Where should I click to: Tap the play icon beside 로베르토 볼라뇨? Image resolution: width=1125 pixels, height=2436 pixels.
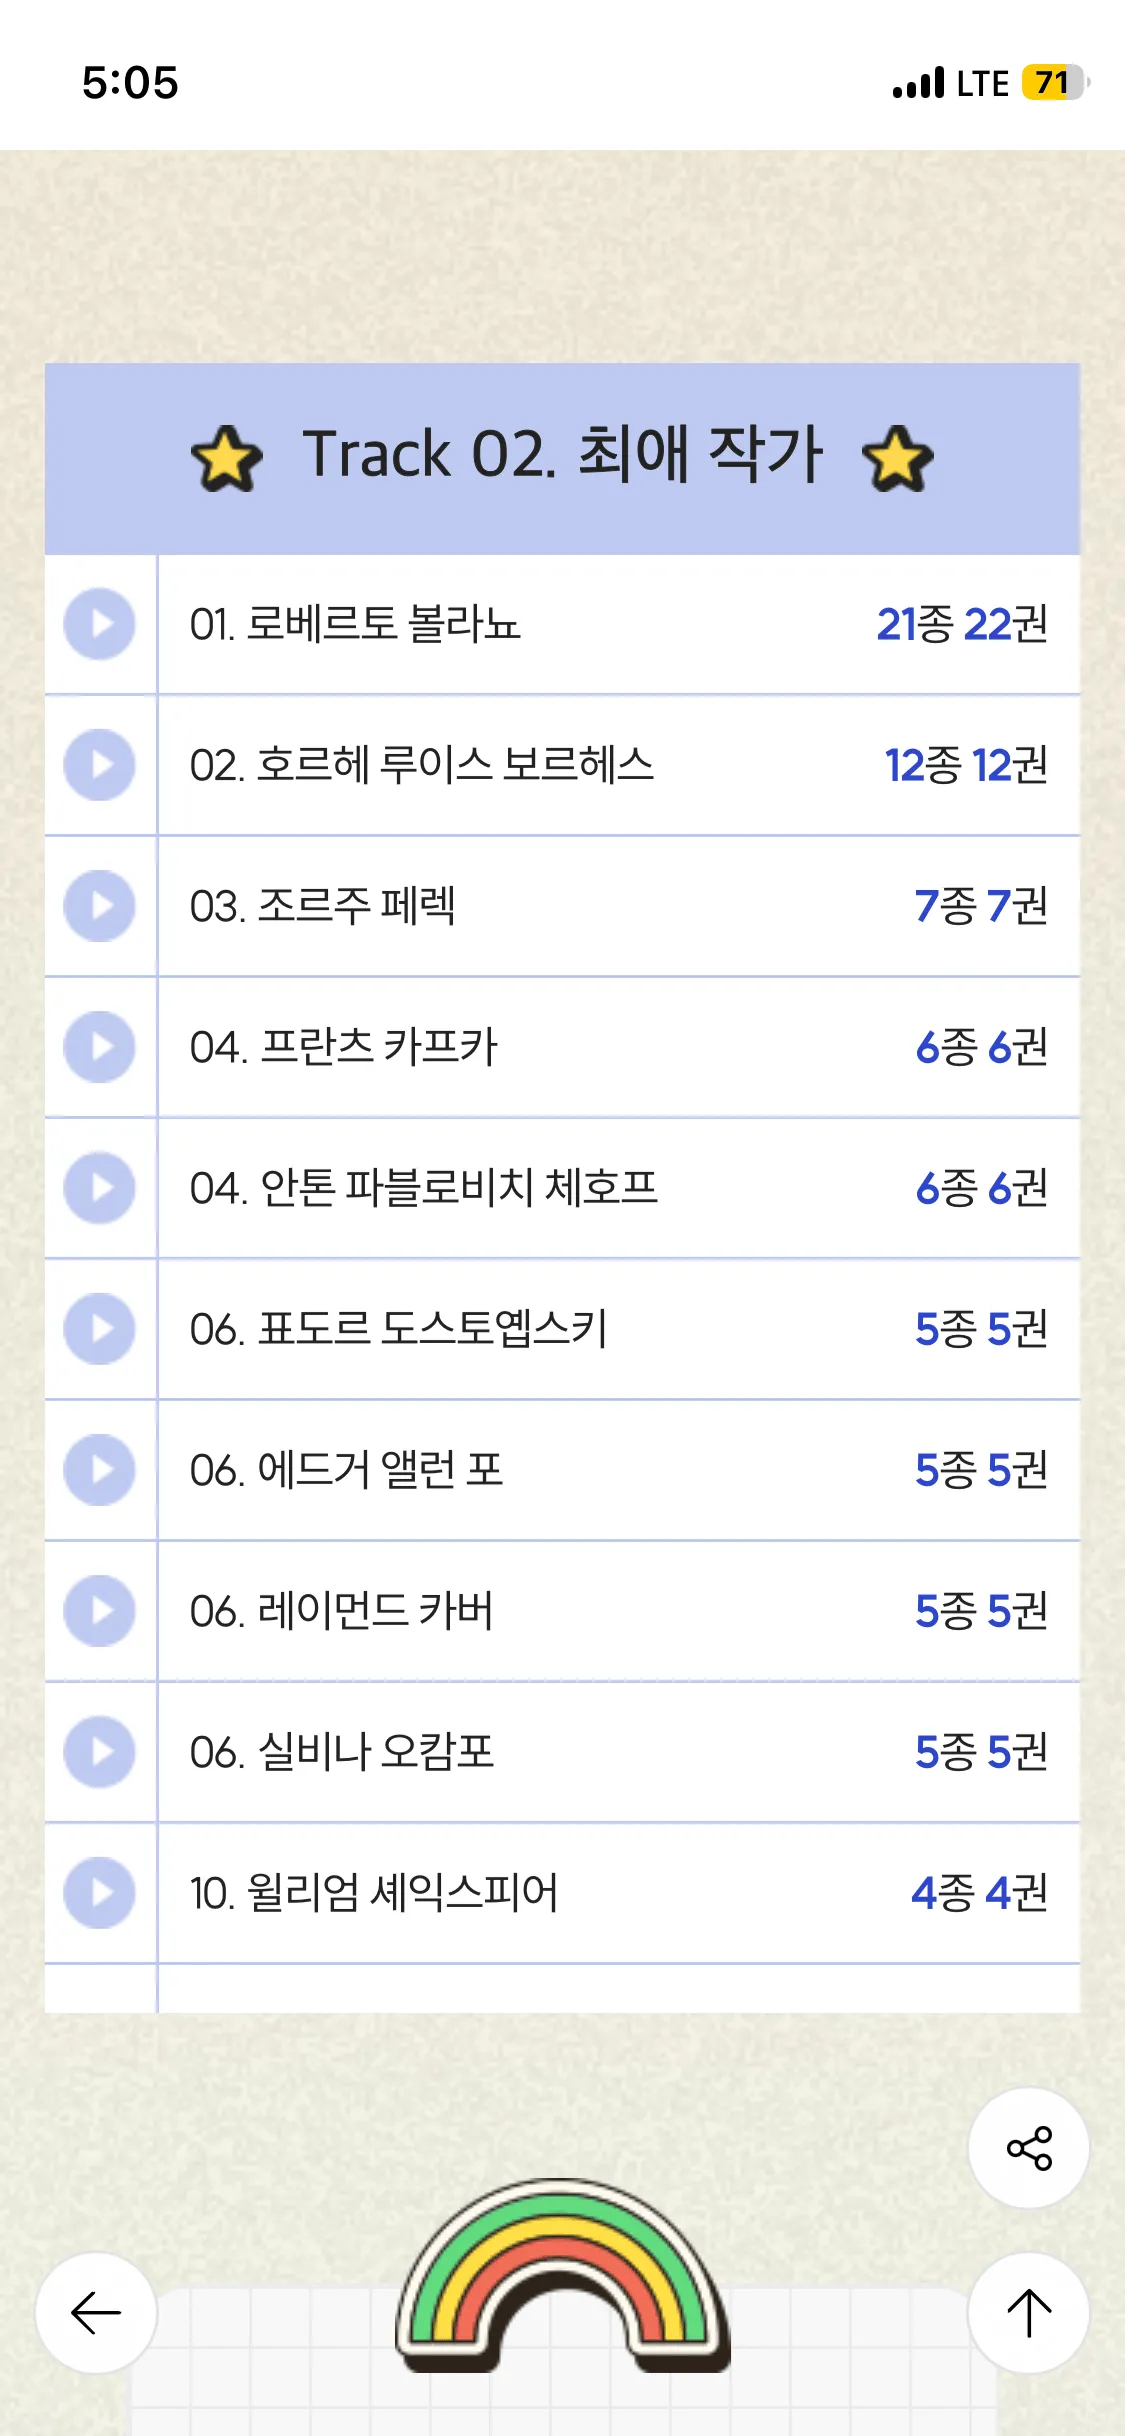click(x=99, y=624)
